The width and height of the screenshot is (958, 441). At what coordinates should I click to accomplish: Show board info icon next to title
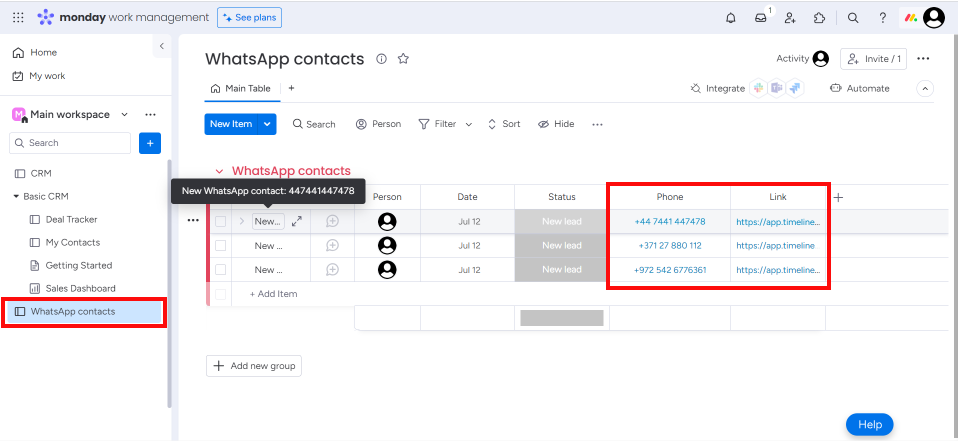381,59
